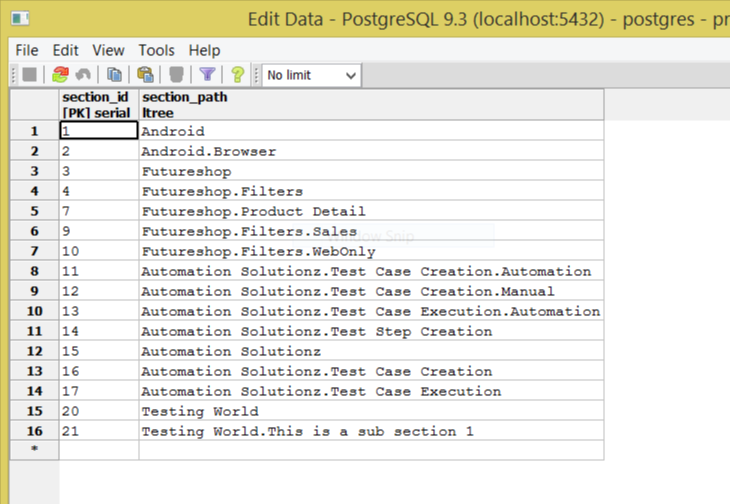The image size is (730, 504).
Task: Select row header number 5
Action: 34,211
